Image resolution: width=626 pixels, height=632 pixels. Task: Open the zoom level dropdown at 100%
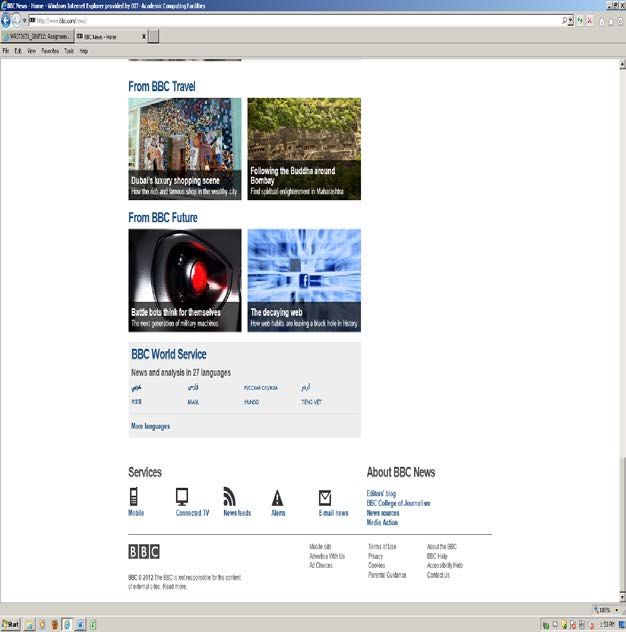[617, 610]
